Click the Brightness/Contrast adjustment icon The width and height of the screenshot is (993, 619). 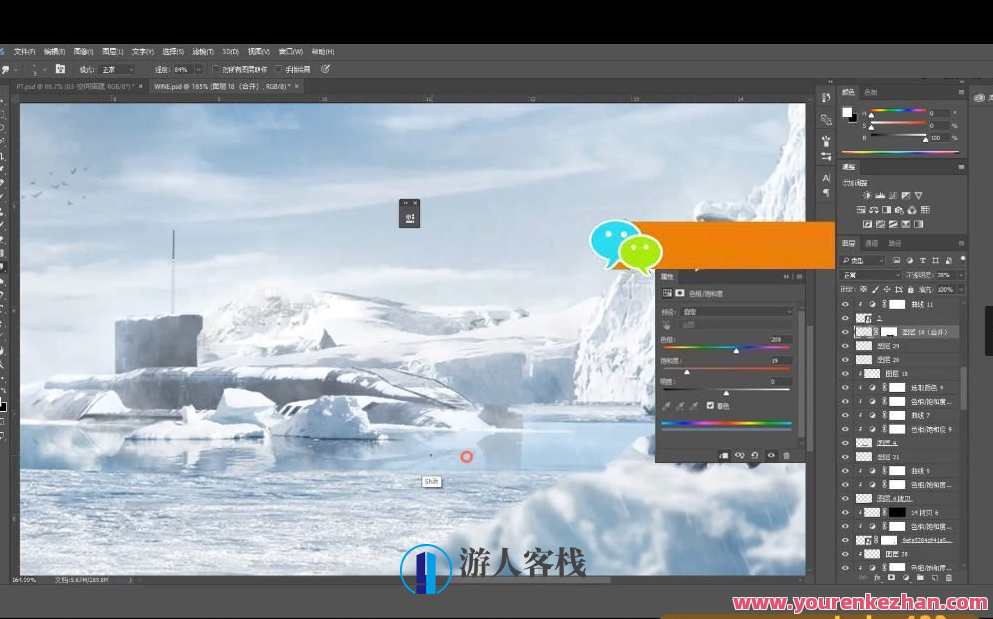(865, 195)
